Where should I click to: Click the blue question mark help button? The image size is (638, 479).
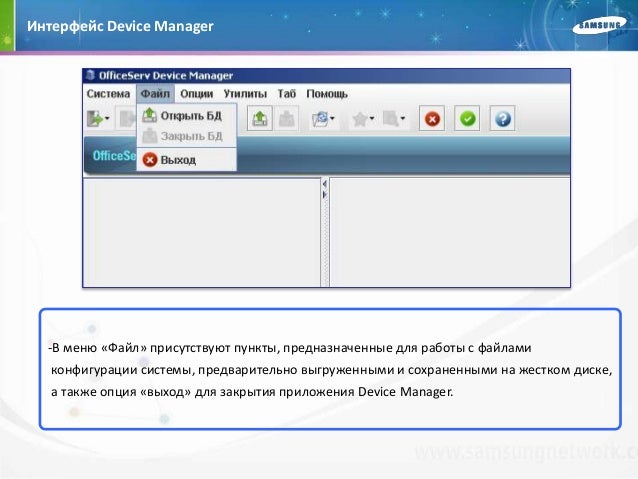coord(503,119)
